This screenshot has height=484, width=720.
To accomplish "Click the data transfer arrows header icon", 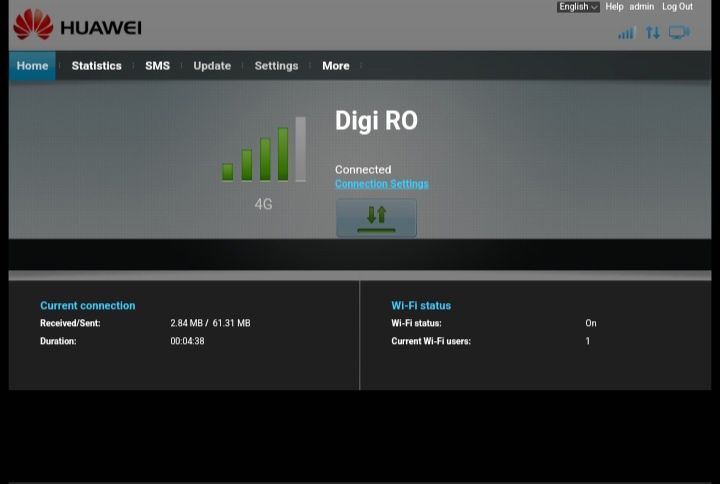I will coord(652,33).
